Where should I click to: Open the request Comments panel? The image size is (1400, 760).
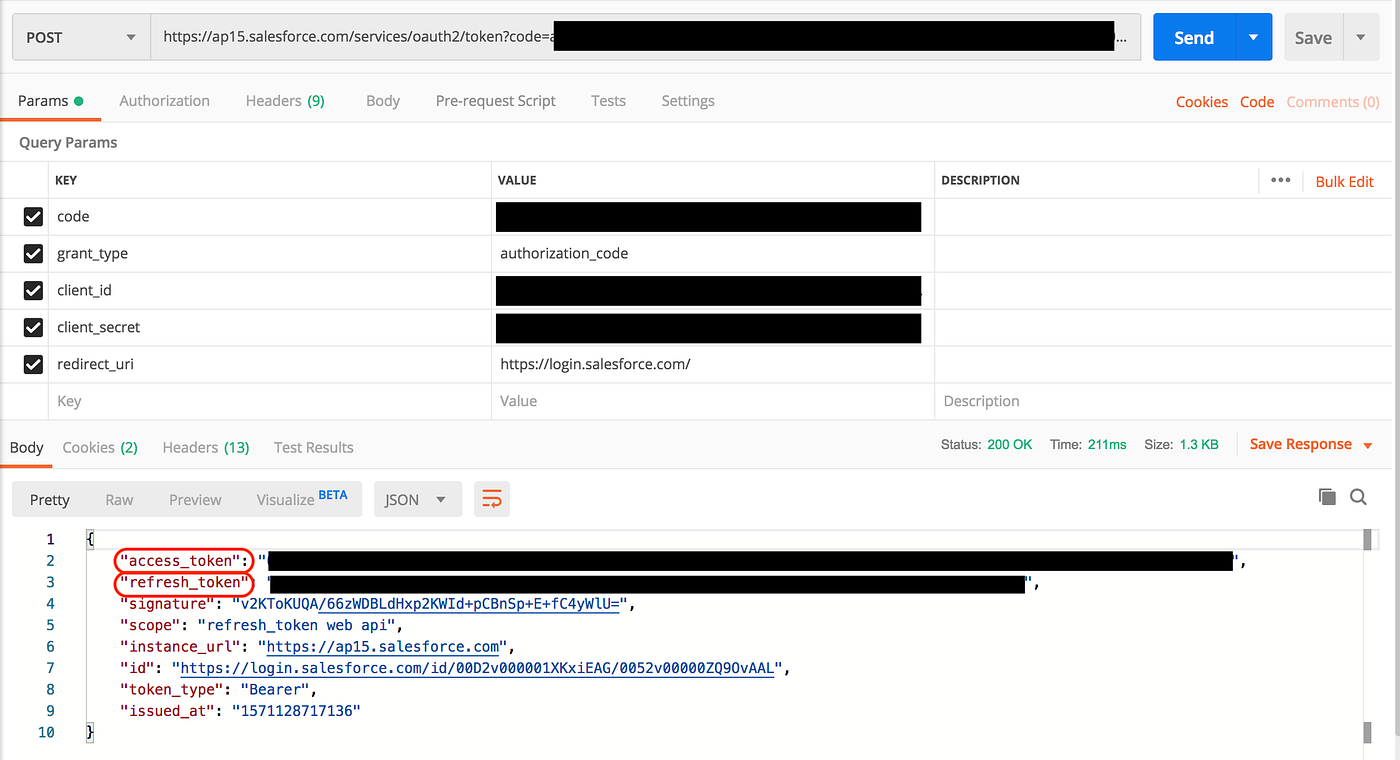pyautogui.click(x=1332, y=101)
